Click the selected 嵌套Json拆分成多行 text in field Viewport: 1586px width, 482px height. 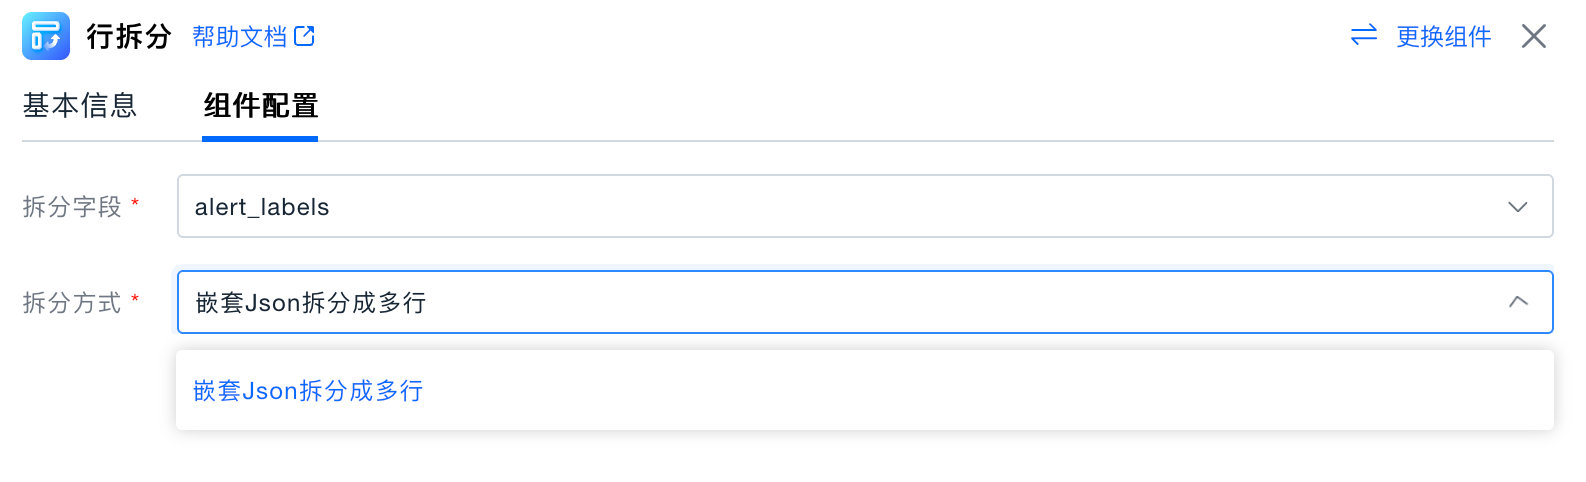coord(311,303)
